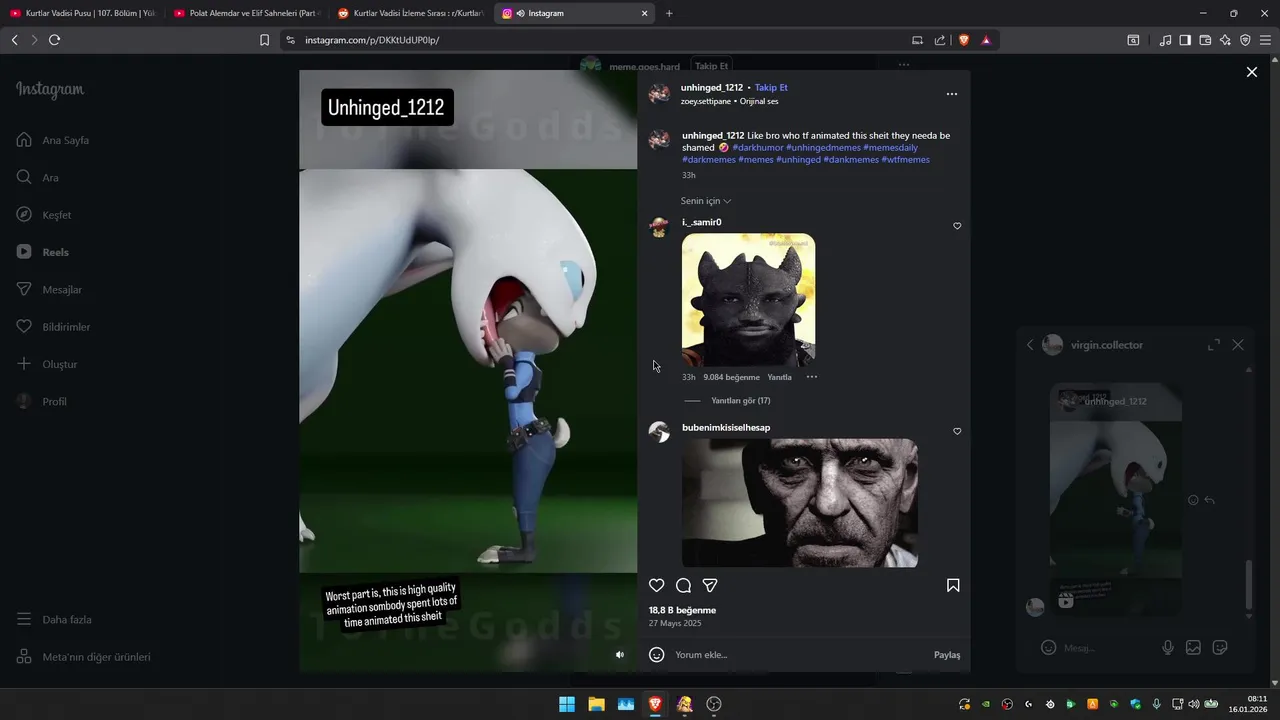The height and width of the screenshot is (720, 1280).
Task: Click 18,8 B beğenme likes count
Action: click(x=682, y=610)
